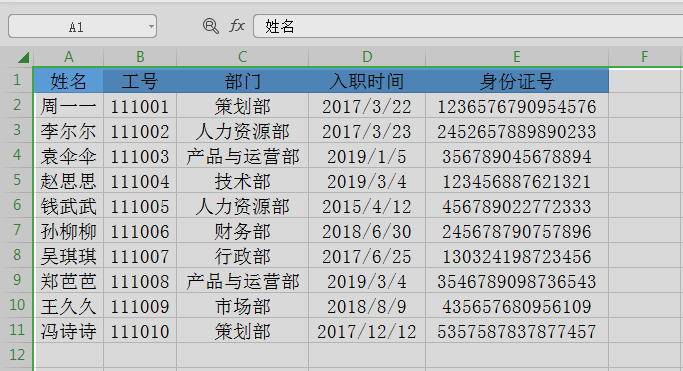This screenshot has width=683, height=371.
Task: Expand the Name Box dropdown arrow
Action: (151, 27)
